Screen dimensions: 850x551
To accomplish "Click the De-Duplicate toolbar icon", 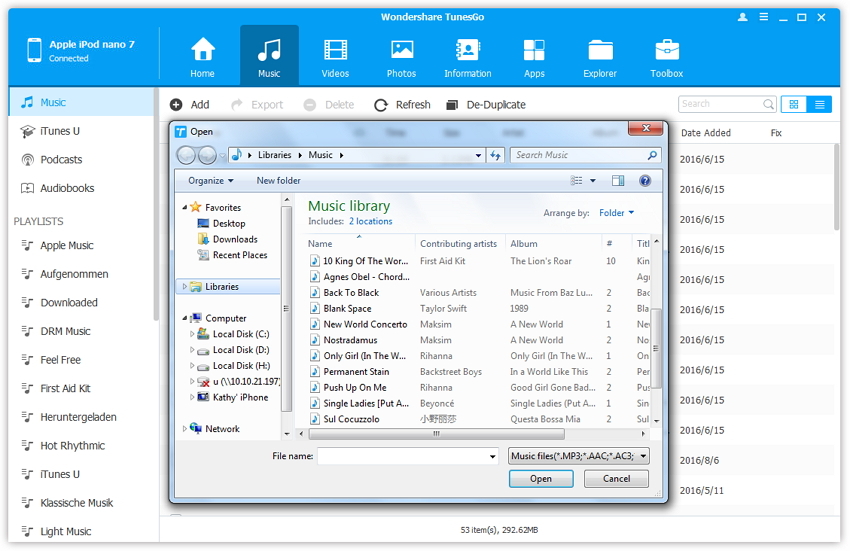I will coord(452,105).
